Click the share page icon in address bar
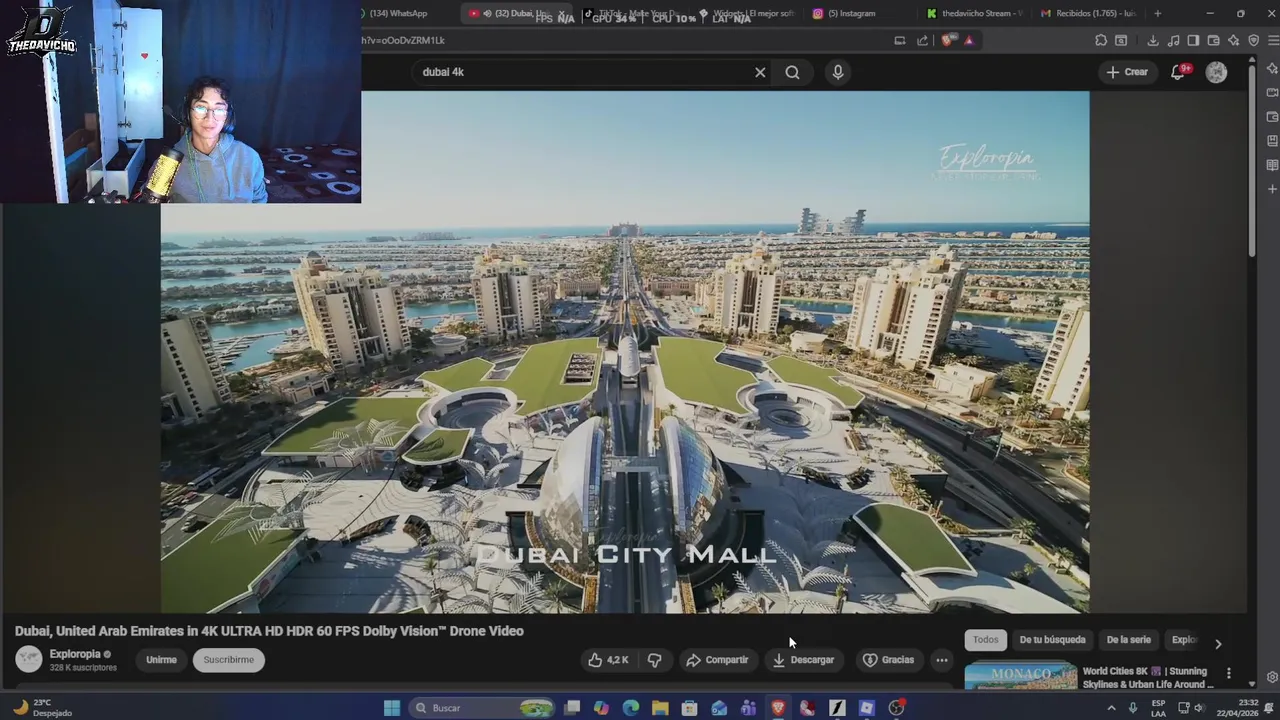The image size is (1280, 720). coord(922,40)
